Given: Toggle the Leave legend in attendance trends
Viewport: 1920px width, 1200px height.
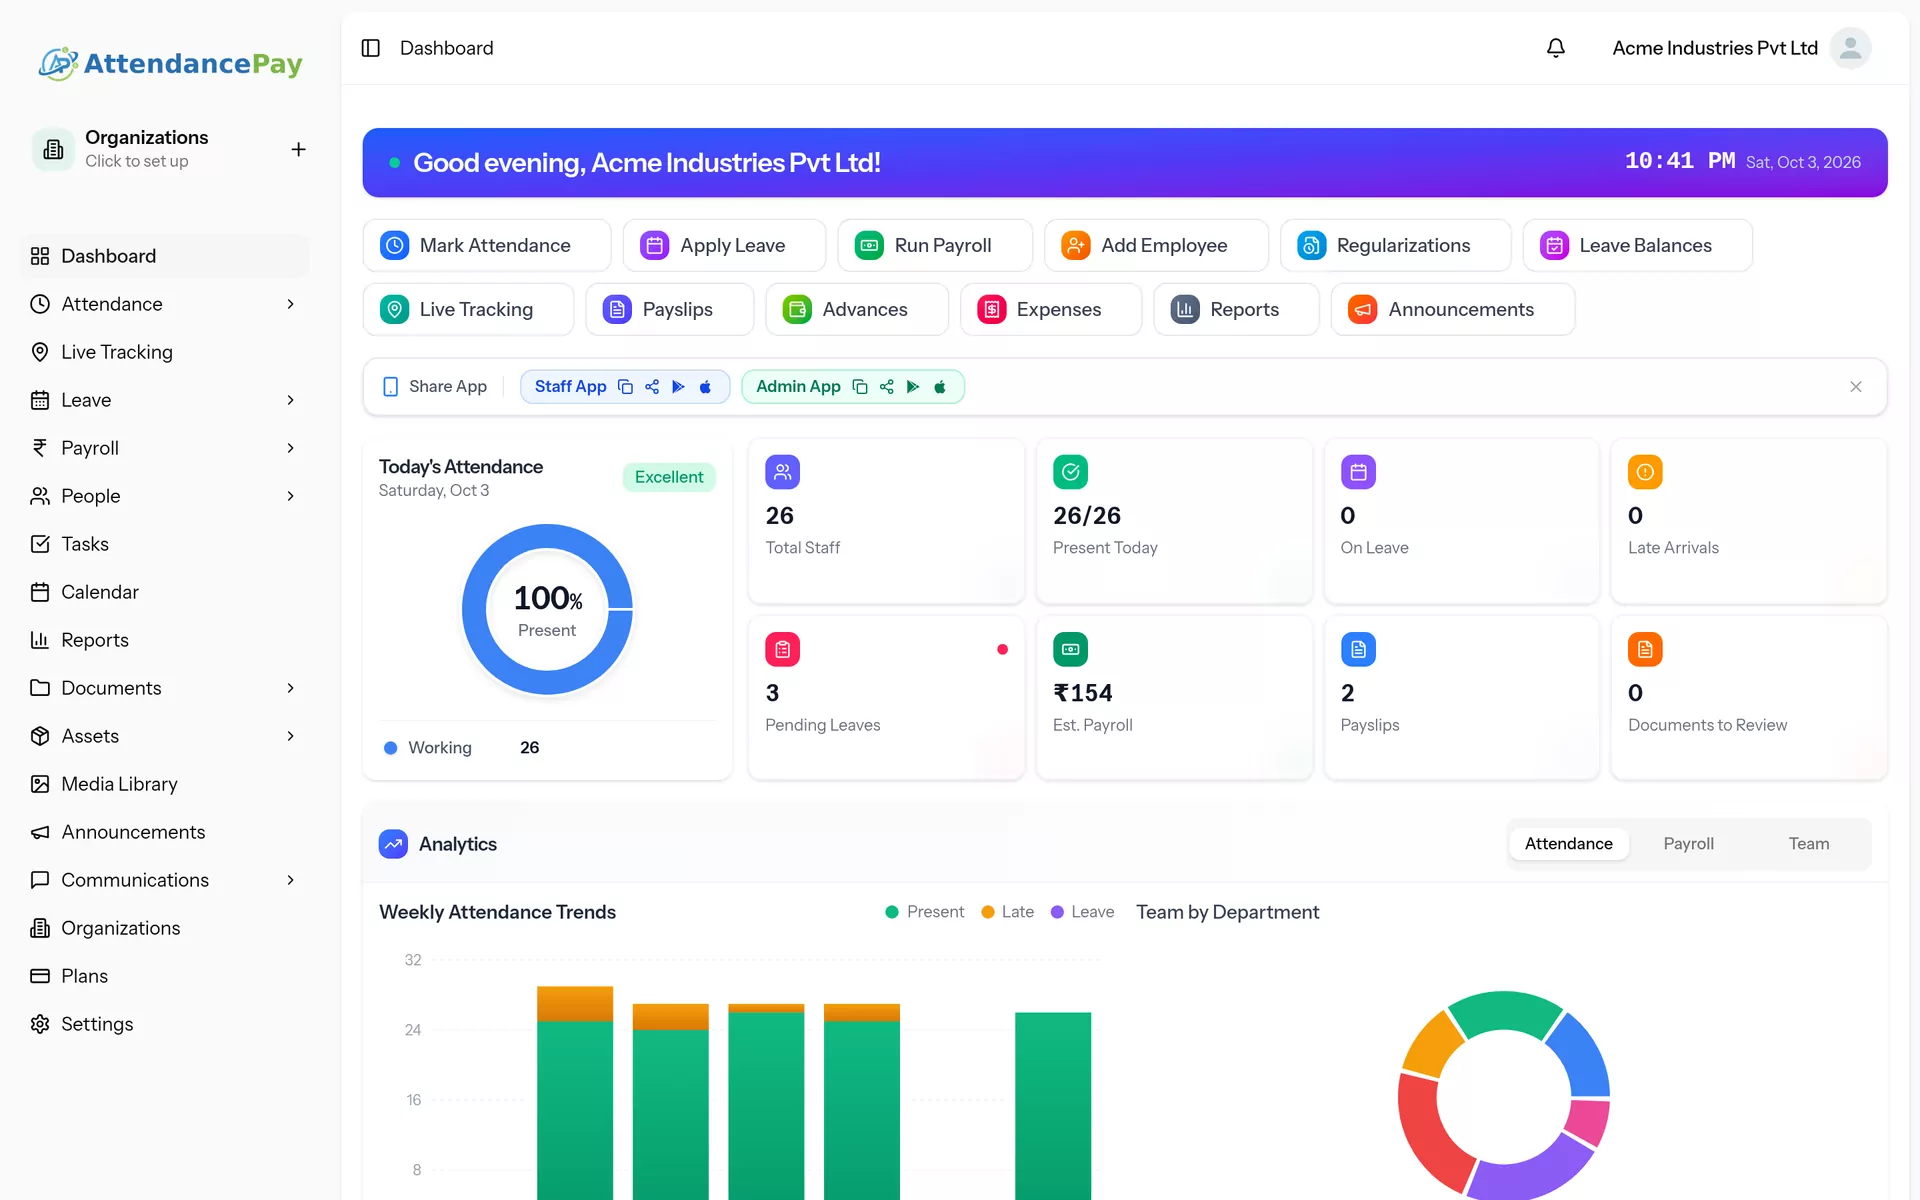Looking at the screenshot, I should 1082,912.
